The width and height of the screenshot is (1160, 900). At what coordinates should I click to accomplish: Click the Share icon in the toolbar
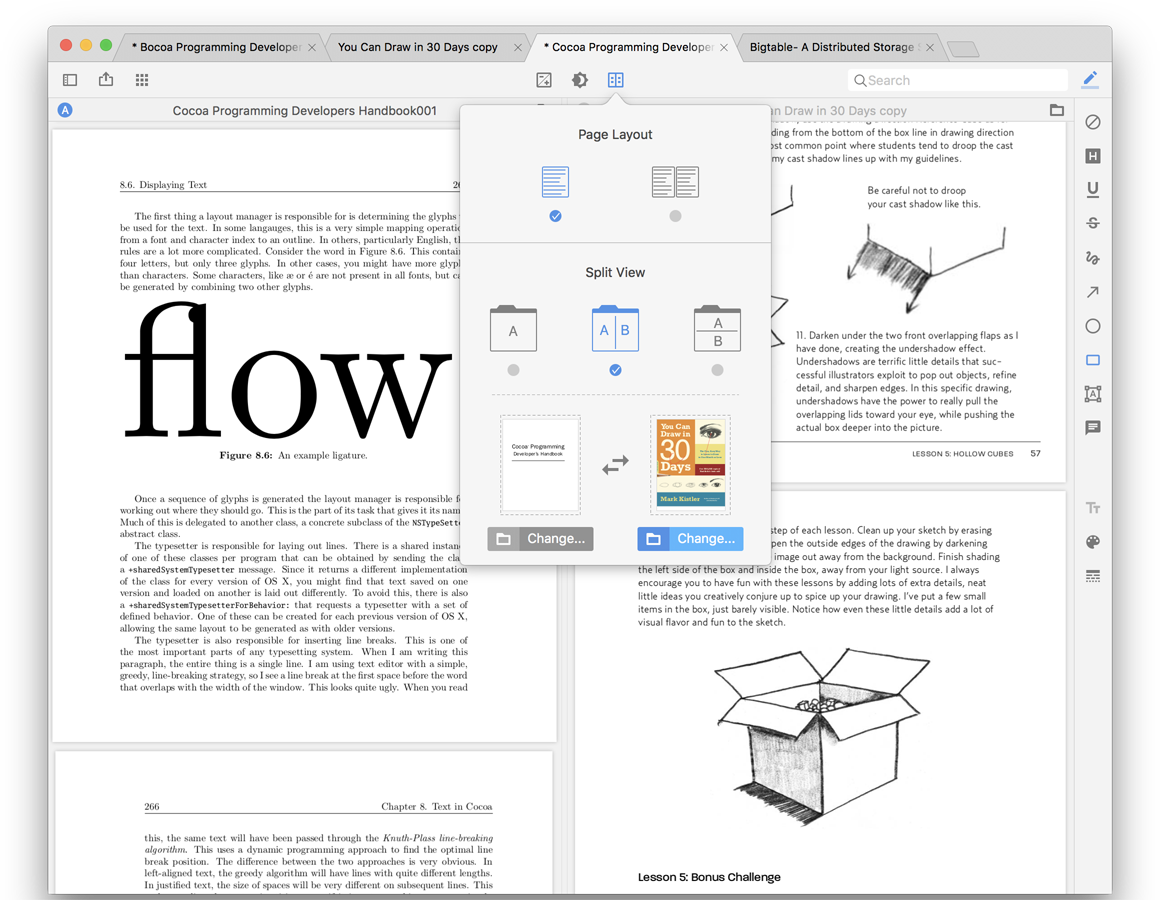click(x=106, y=79)
